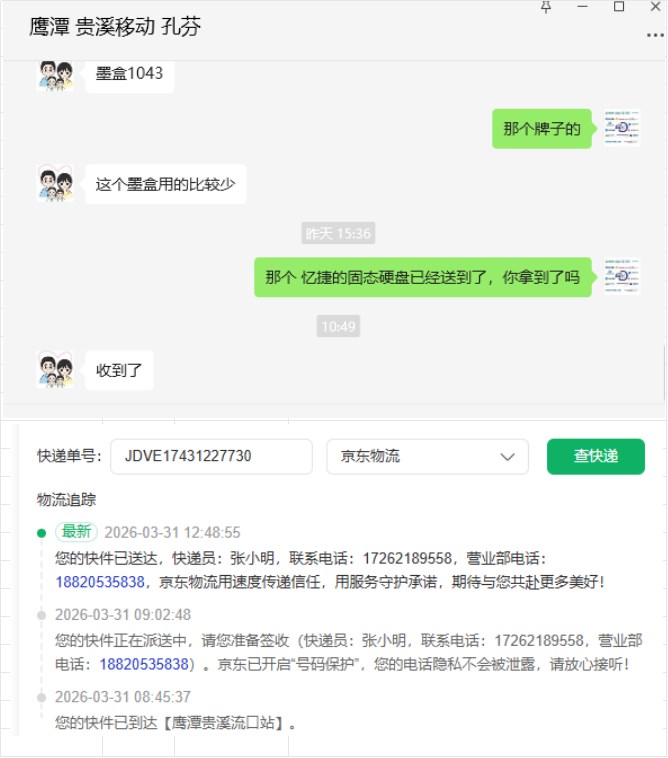This screenshot has height=758, width=668.
Task: Click contact avatar beside 这个墨盒用的比较少
Action: tap(56, 184)
